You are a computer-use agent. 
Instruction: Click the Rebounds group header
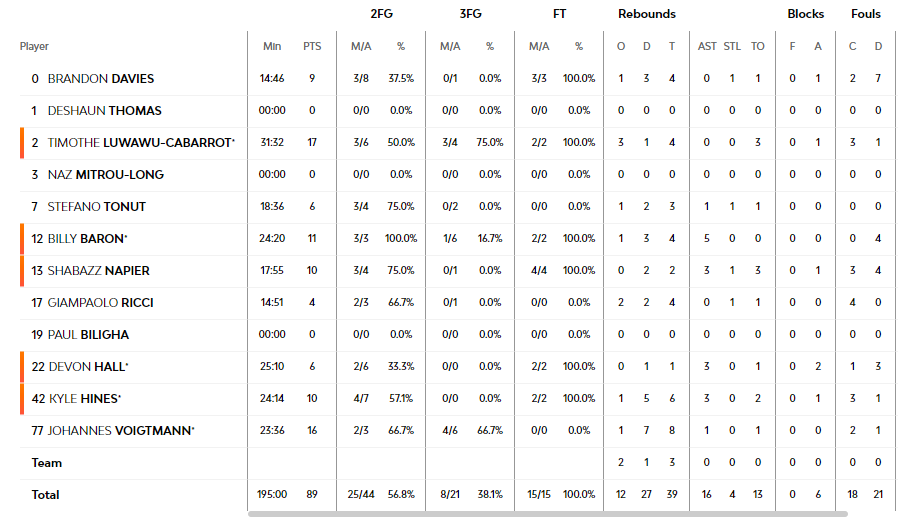click(x=647, y=14)
